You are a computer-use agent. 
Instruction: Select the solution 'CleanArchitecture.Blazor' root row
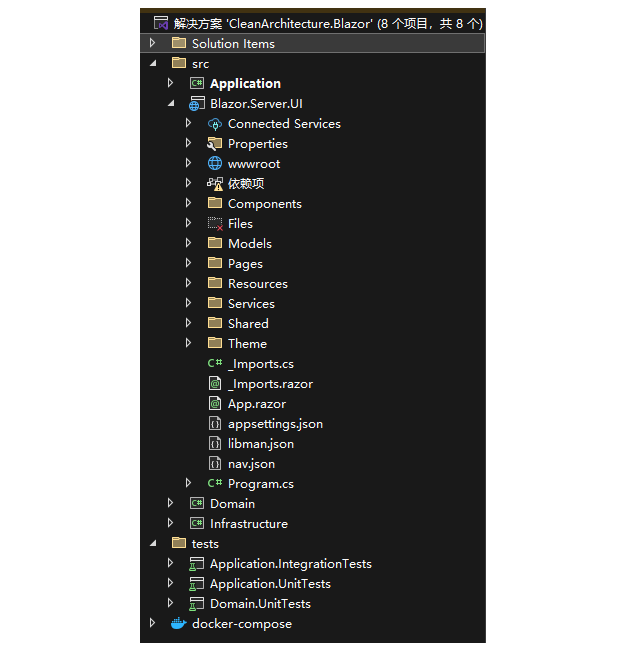coord(313,23)
